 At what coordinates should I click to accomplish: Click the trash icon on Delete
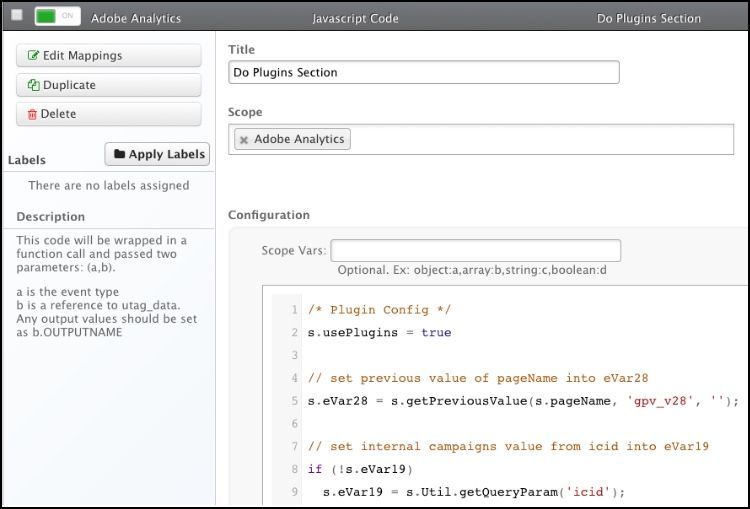coord(33,114)
